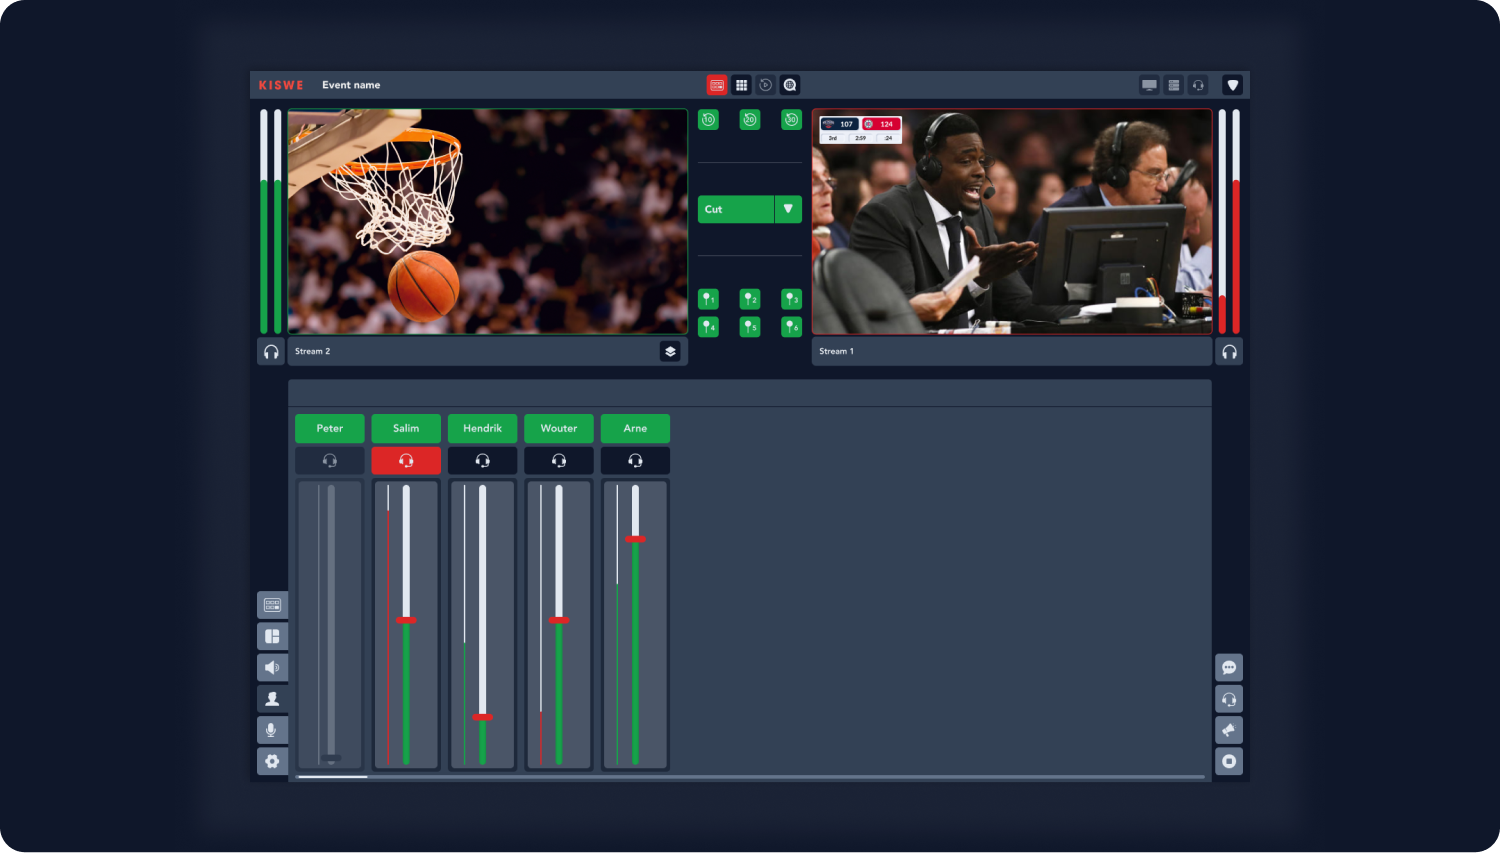
Task: Toggle headphone monitoring for Stream 1
Action: 1229,352
